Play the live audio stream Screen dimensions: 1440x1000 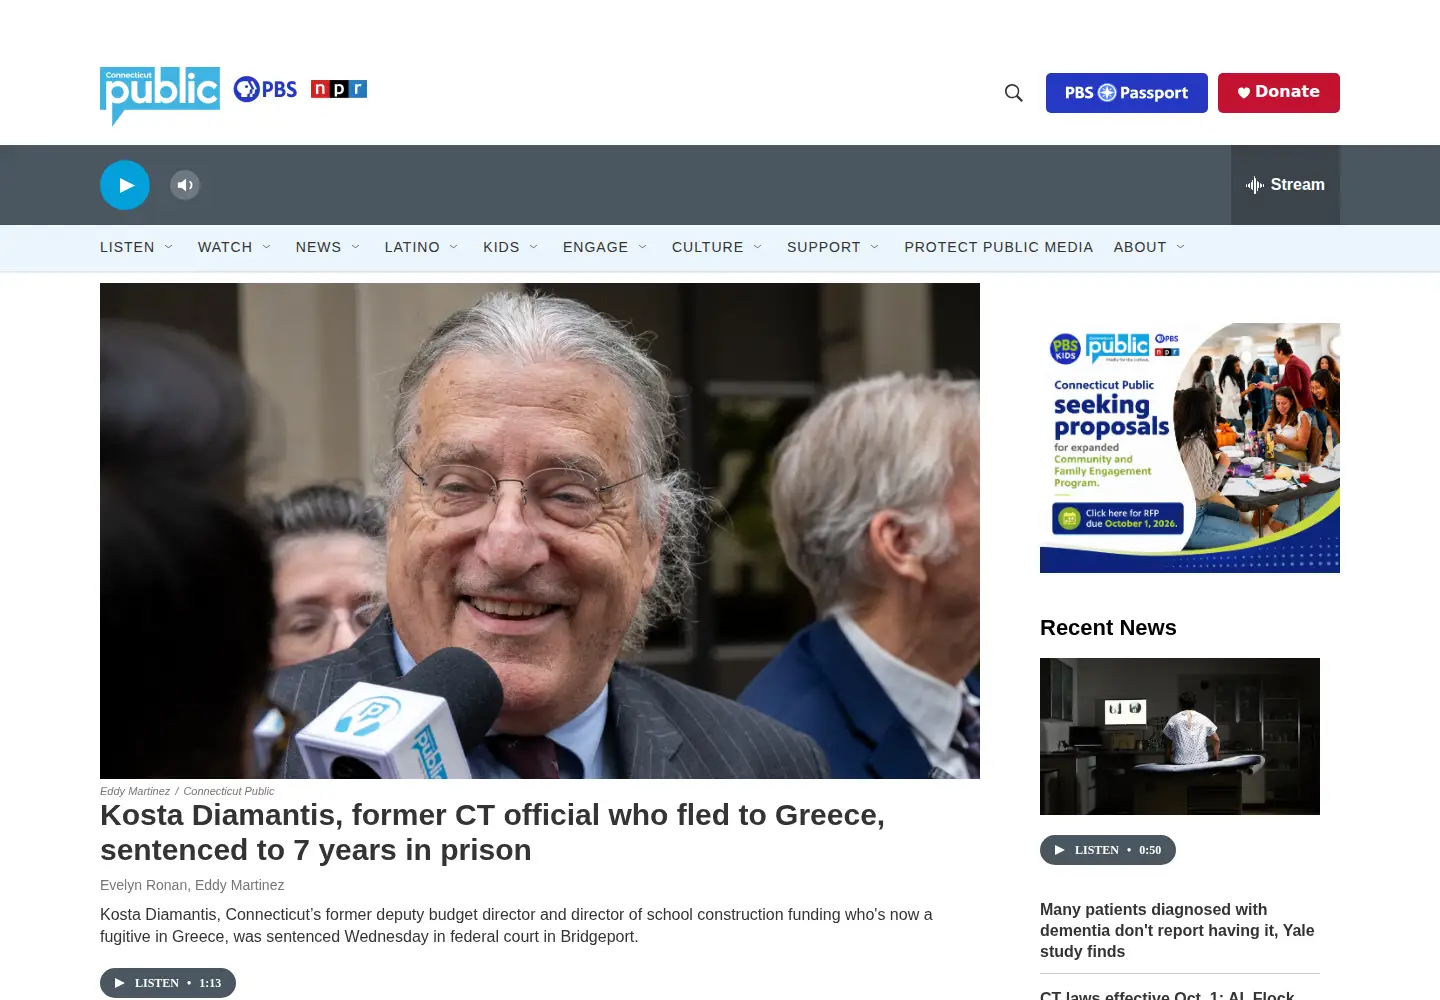coord(125,185)
